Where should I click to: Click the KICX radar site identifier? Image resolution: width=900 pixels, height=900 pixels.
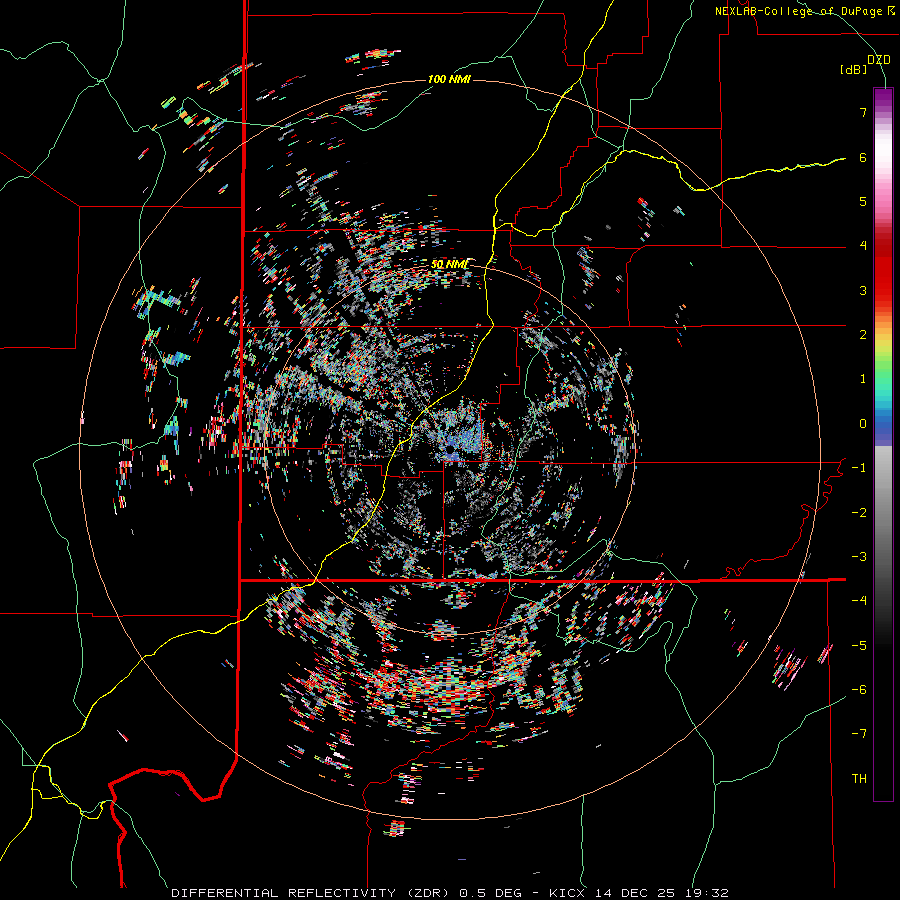567,893
